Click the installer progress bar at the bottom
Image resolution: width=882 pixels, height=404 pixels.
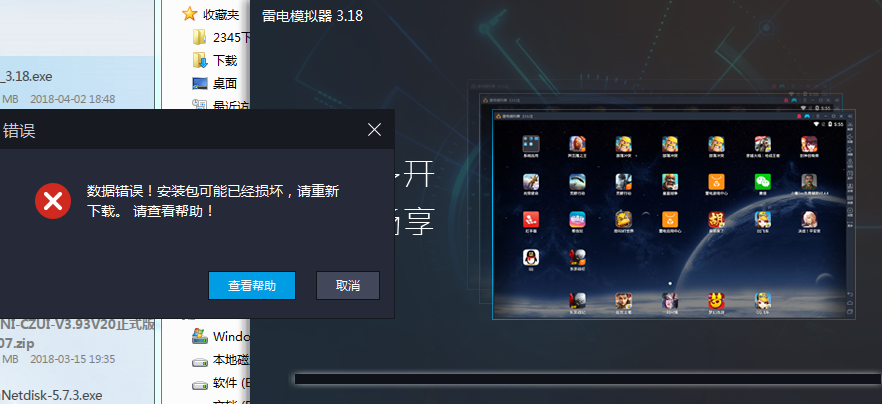pyautogui.click(x=588, y=380)
